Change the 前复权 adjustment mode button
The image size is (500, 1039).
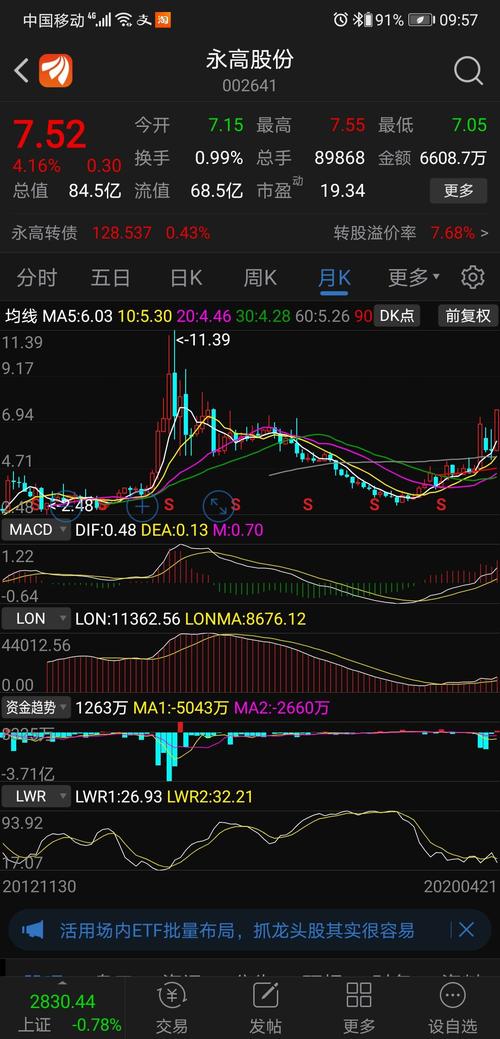(468, 315)
